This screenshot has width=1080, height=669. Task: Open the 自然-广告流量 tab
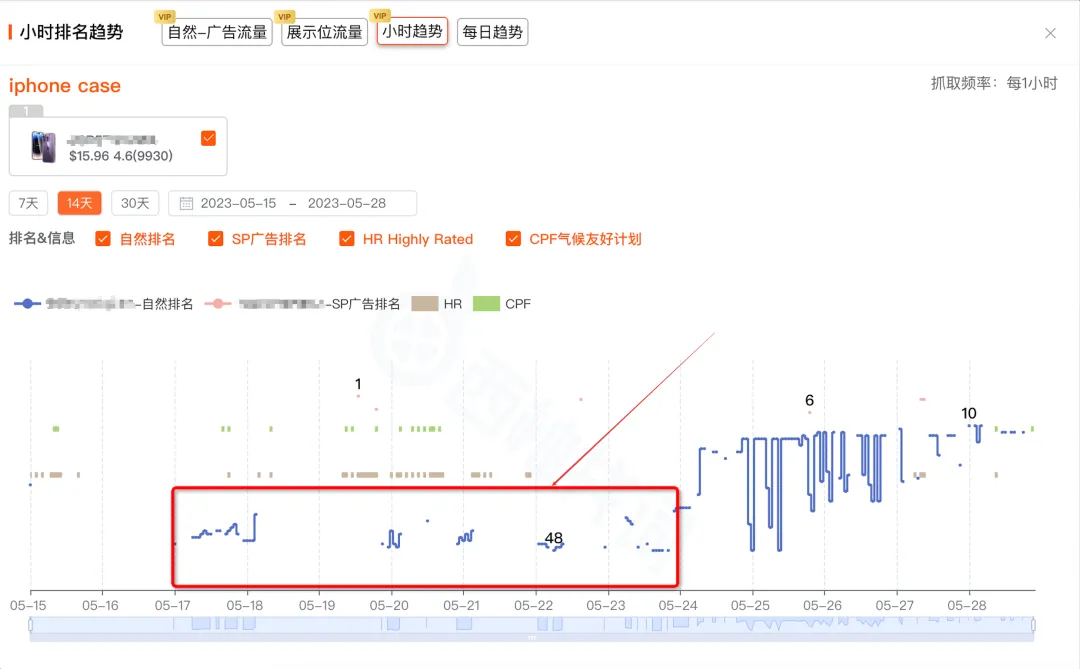point(217,32)
